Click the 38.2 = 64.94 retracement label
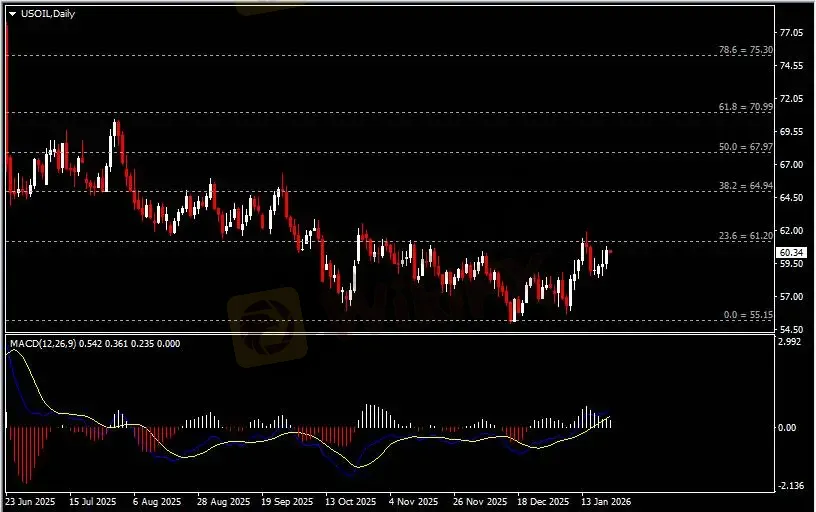The width and height of the screenshot is (816, 512). tap(746, 186)
